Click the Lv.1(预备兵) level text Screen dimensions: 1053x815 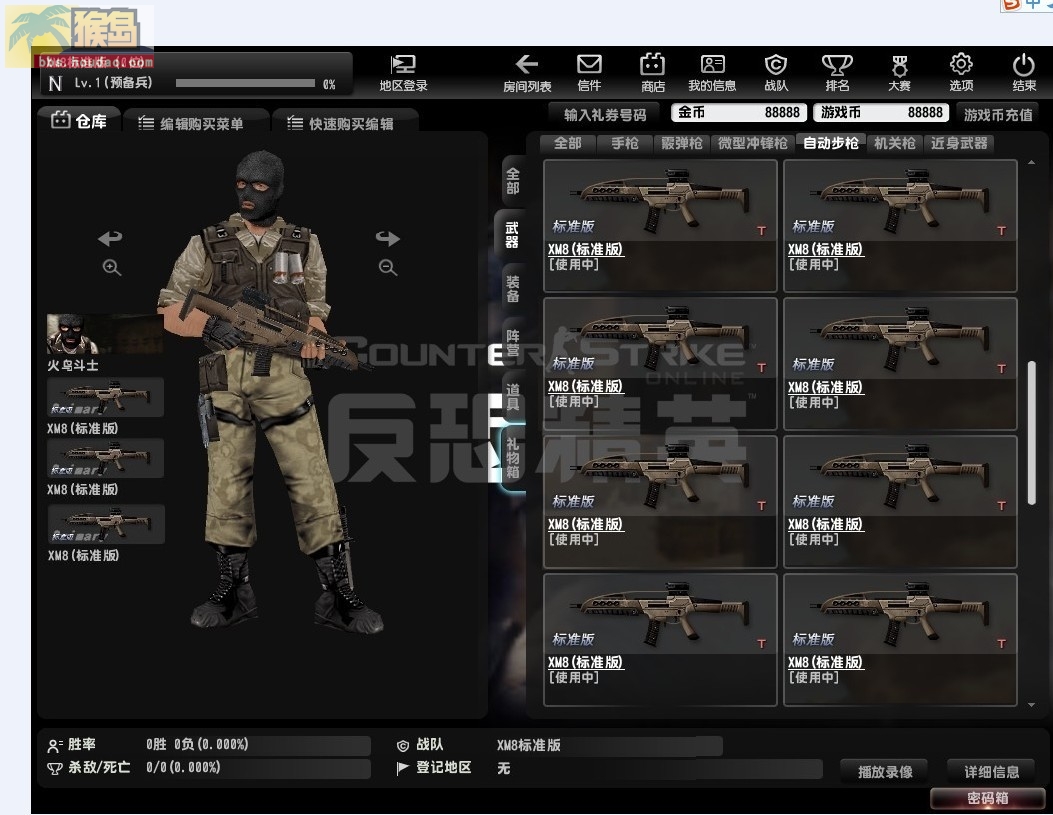(113, 83)
